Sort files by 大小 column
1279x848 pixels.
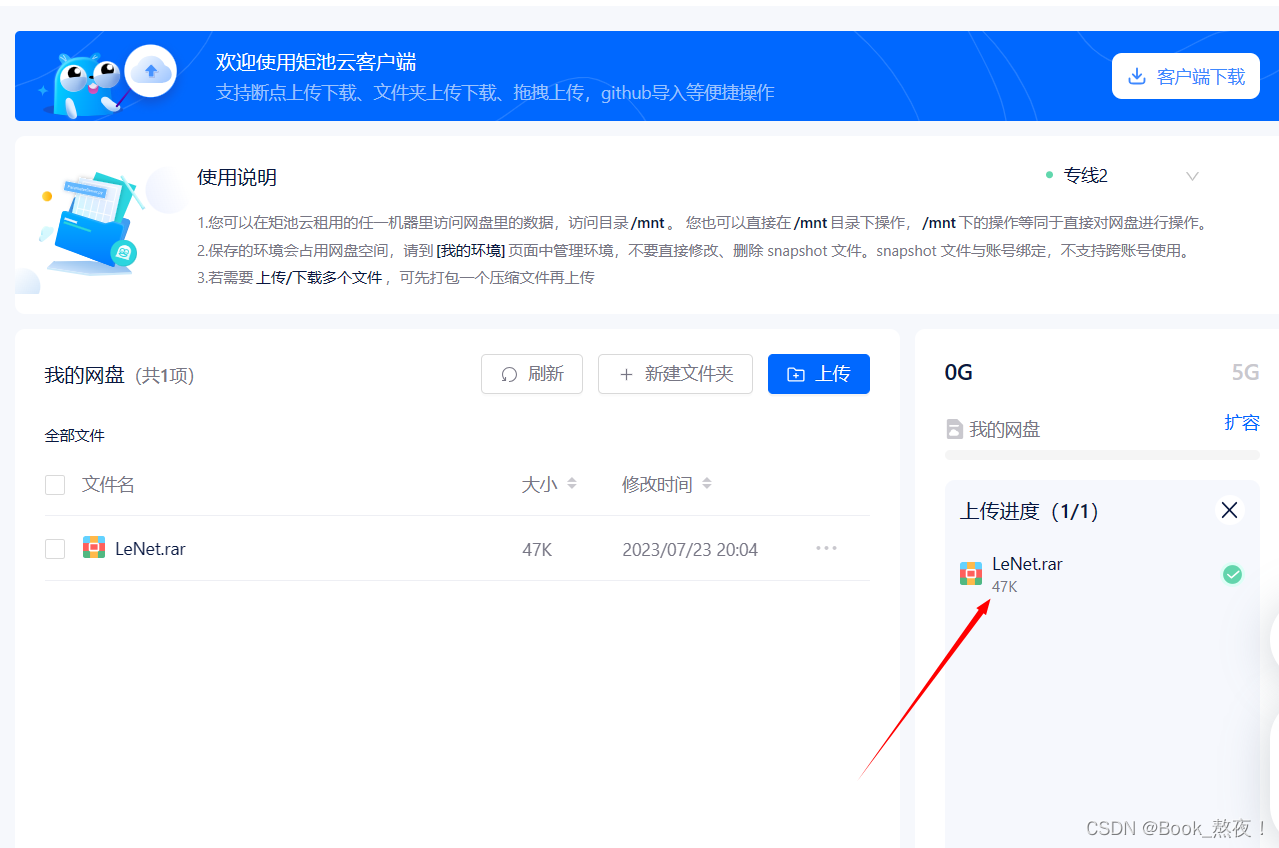(549, 484)
